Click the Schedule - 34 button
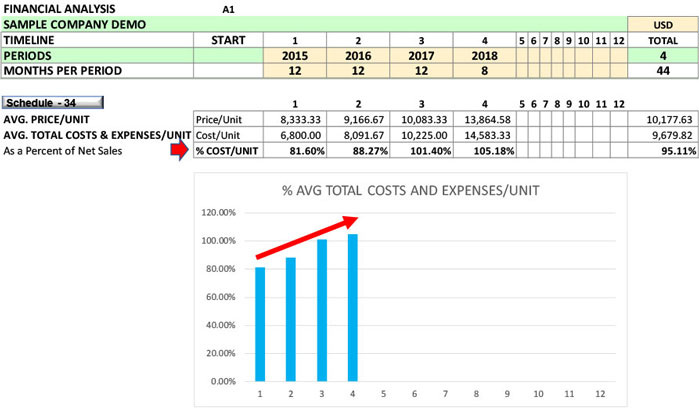This screenshot has width=699, height=409. coord(53,103)
